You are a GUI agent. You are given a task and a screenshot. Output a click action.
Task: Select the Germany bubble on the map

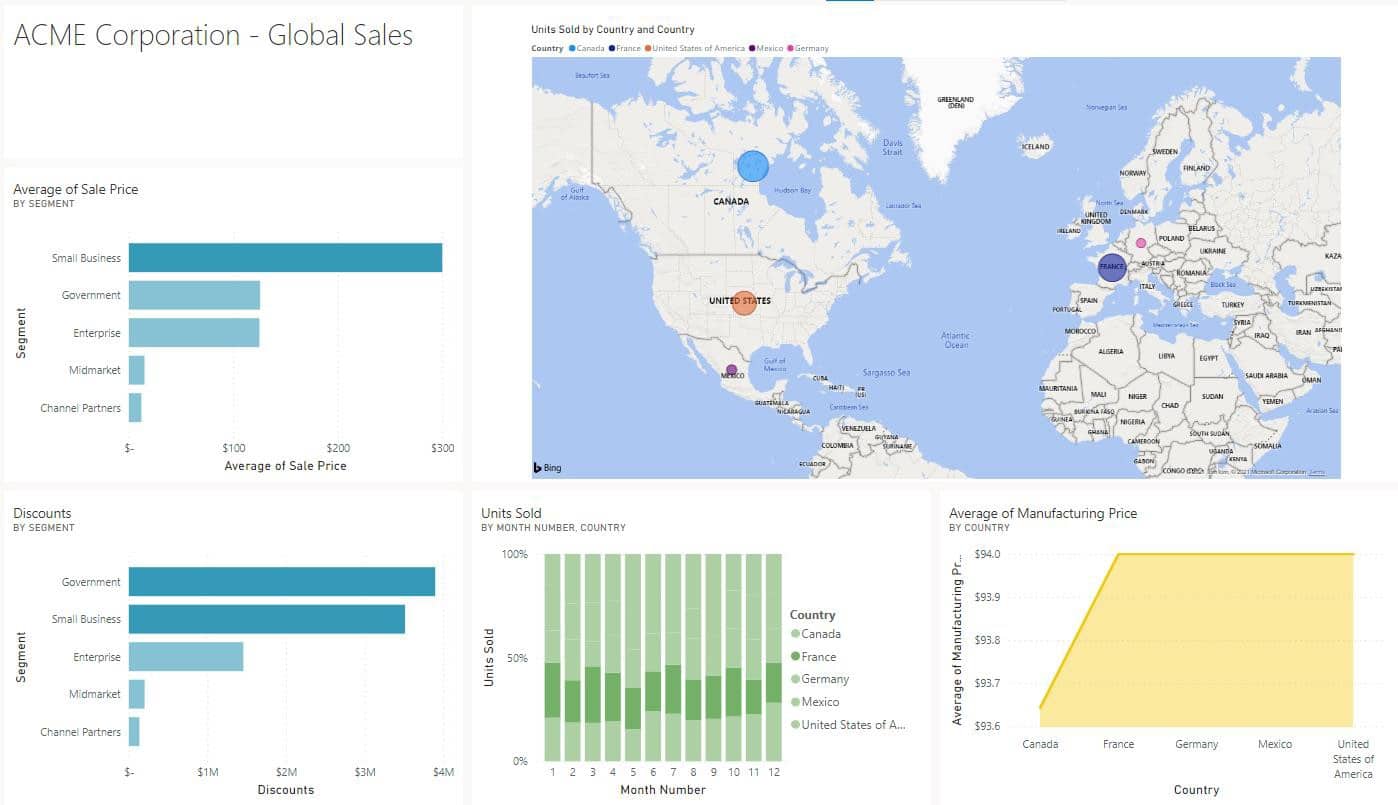click(1141, 243)
